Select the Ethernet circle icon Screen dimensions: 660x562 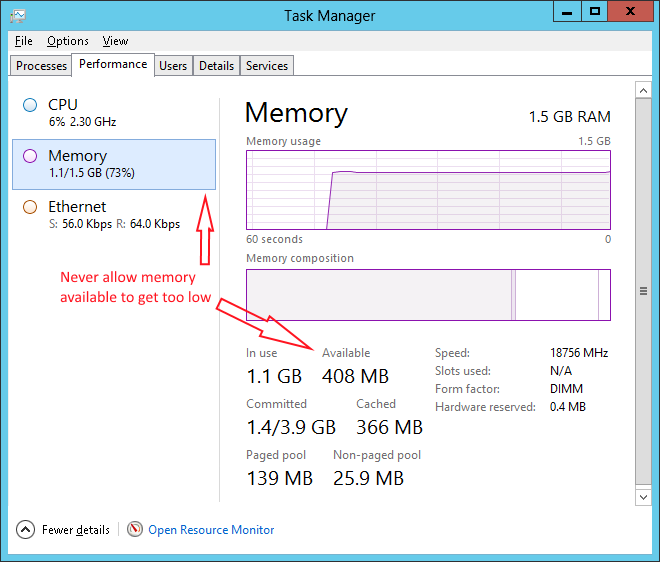(30, 207)
